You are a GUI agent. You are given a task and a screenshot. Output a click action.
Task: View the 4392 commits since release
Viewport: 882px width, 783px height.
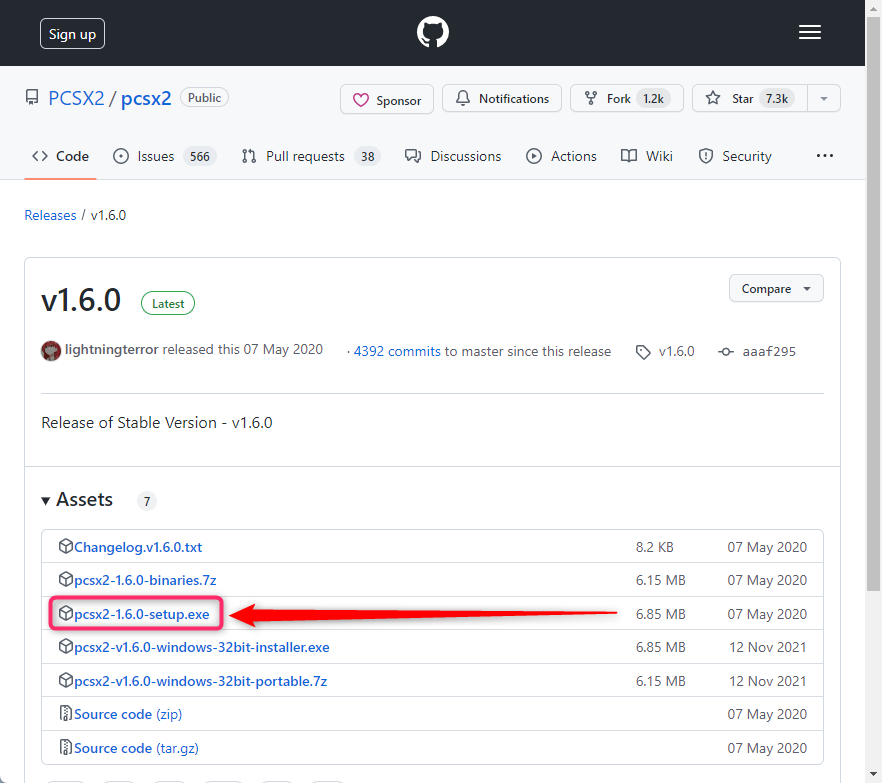click(397, 352)
